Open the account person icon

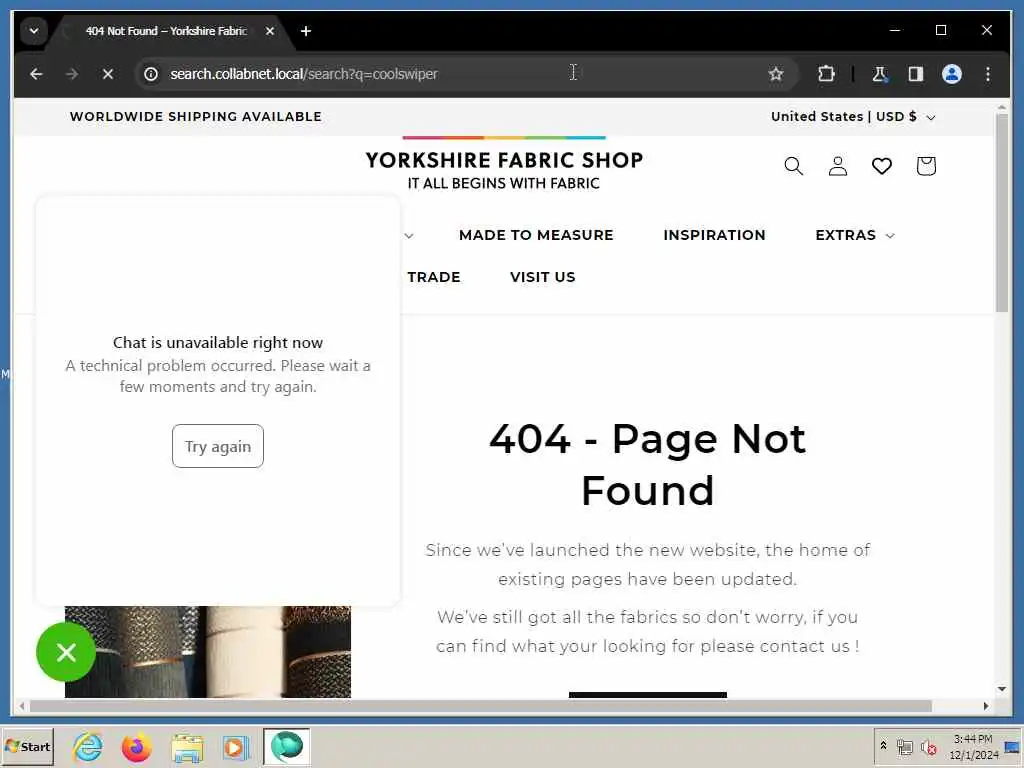837,166
